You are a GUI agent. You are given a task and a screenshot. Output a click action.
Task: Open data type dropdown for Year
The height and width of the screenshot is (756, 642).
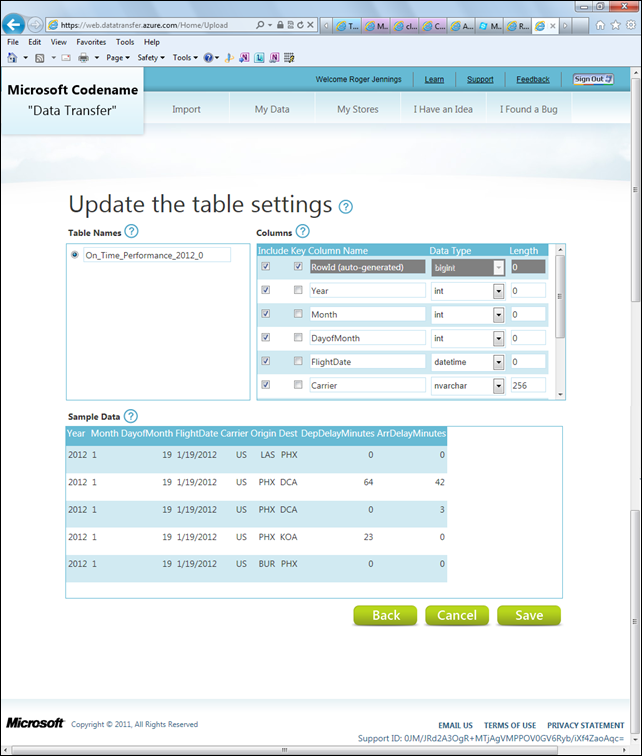click(498, 291)
